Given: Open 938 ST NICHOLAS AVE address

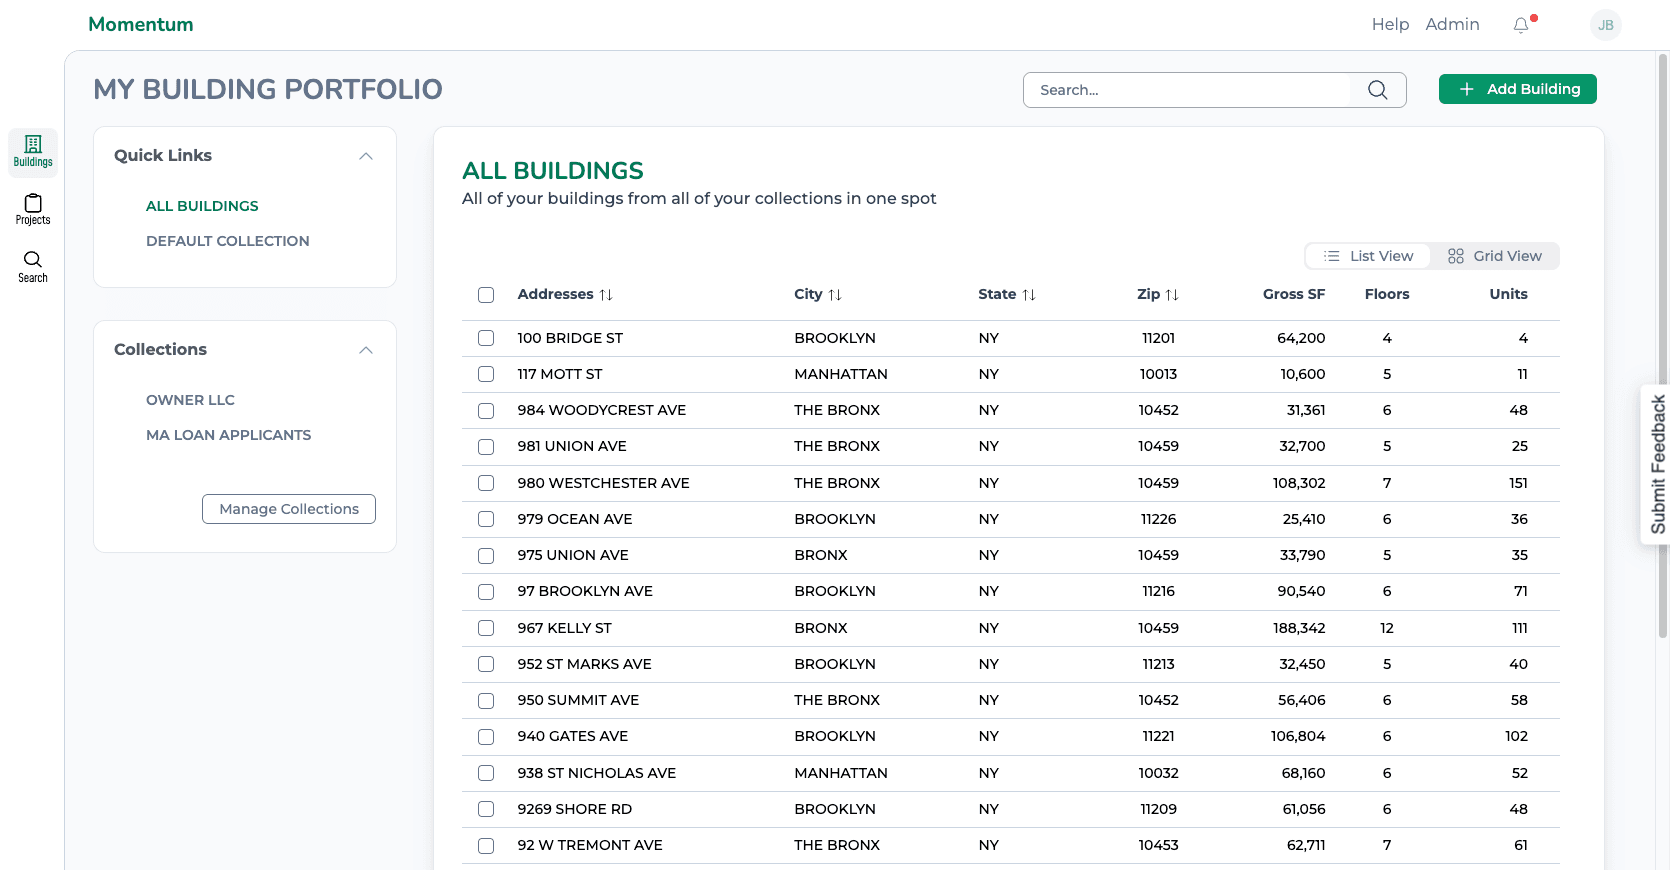Looking at the screenshot, I should click(597, 773).
